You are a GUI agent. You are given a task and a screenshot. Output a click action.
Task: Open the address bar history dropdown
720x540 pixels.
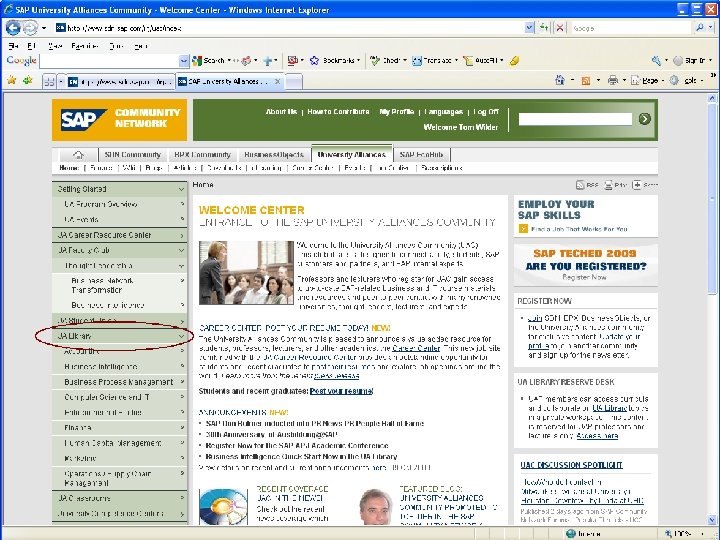[x=529, y=28]
